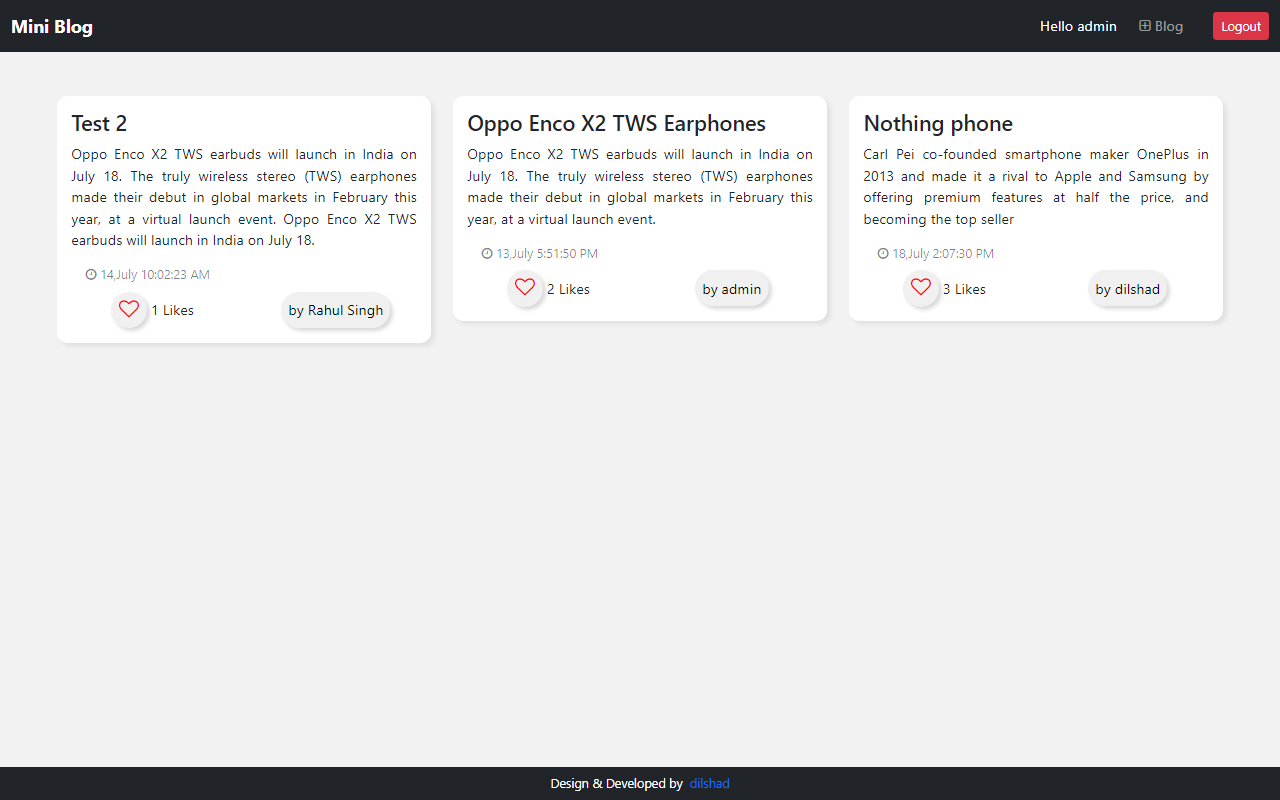The height and width of the screenshot is (800, 1280).
Task: Like the Test 2 post heart icon
Action: tap(129, 309)
